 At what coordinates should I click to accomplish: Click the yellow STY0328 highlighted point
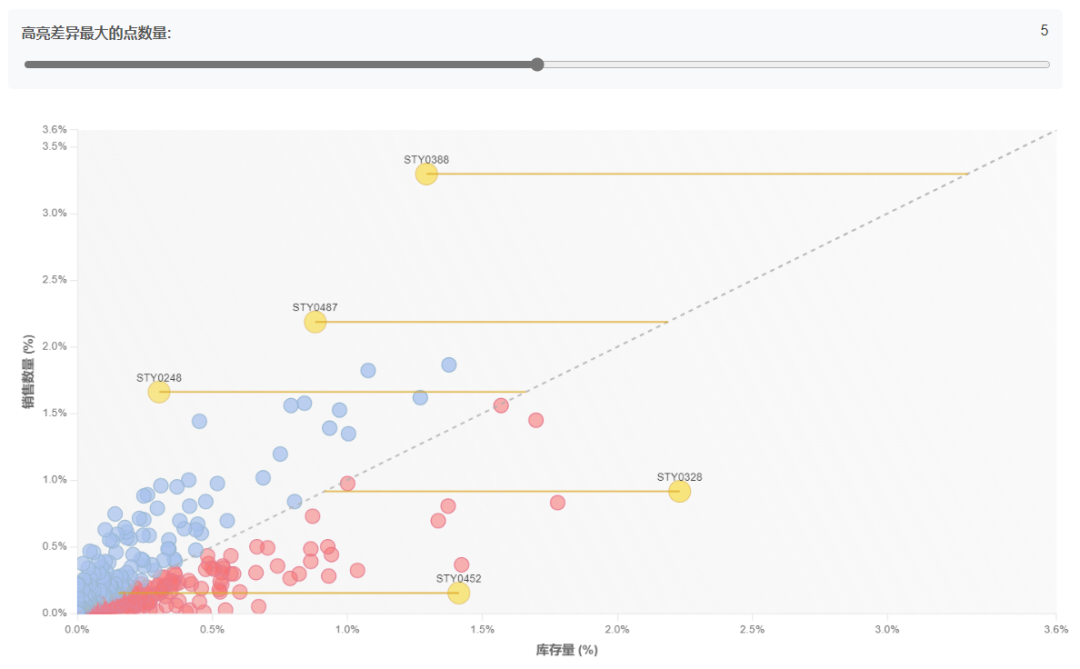[x=679, y=491]
